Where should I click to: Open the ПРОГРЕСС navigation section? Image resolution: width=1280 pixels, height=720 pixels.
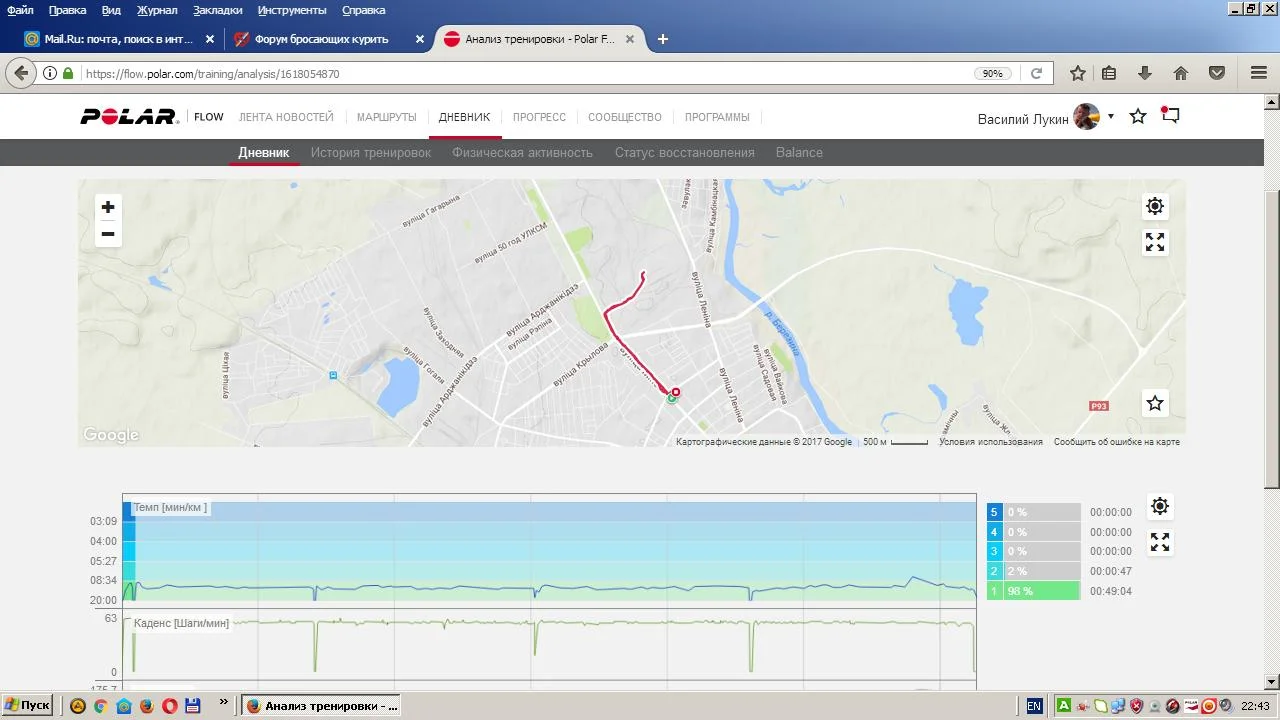[x=539, y=117]
